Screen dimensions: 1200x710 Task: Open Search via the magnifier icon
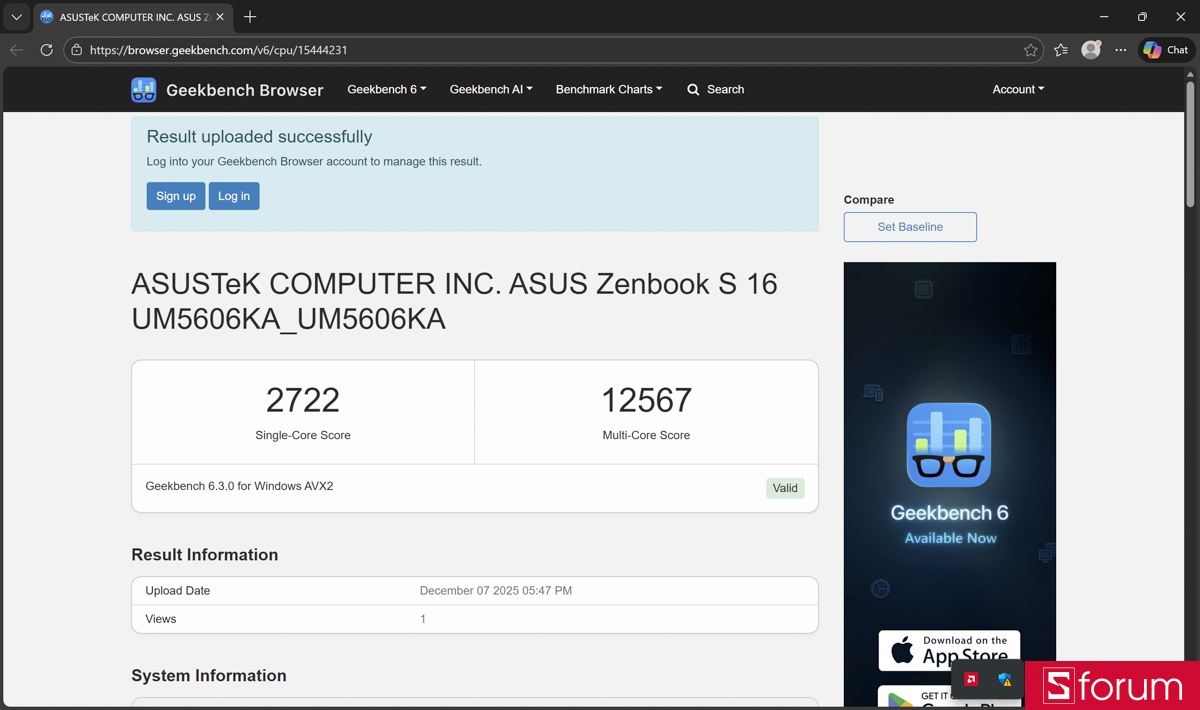tap(693, 89)
